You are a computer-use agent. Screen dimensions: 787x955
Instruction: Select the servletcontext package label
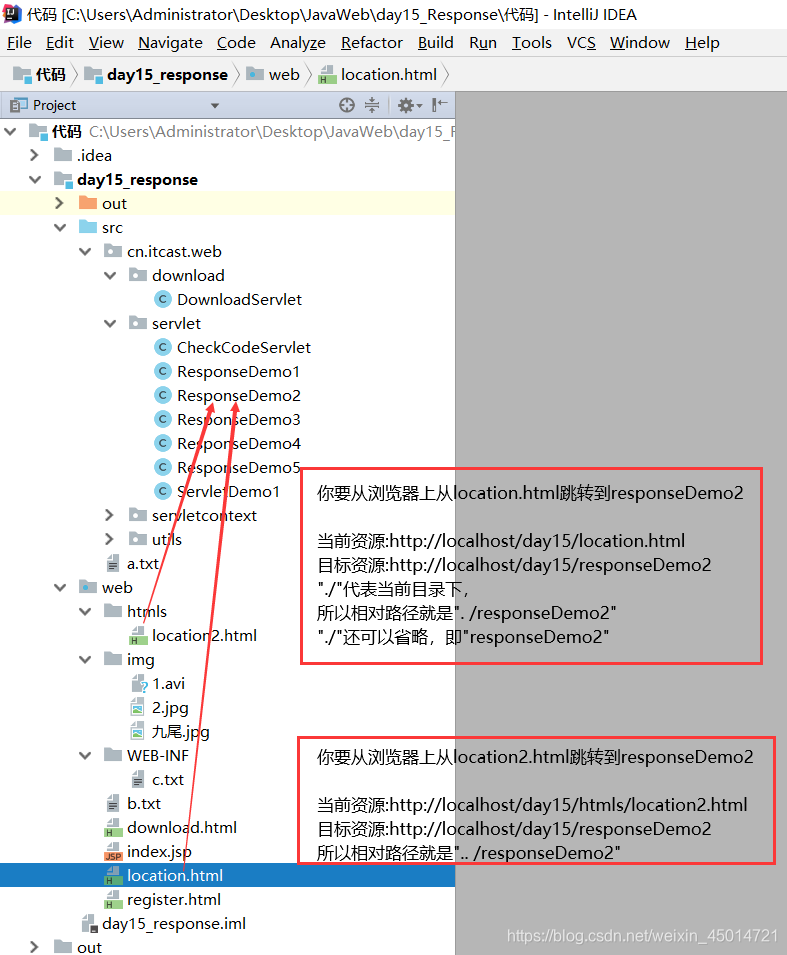click(x=204, y=515)
